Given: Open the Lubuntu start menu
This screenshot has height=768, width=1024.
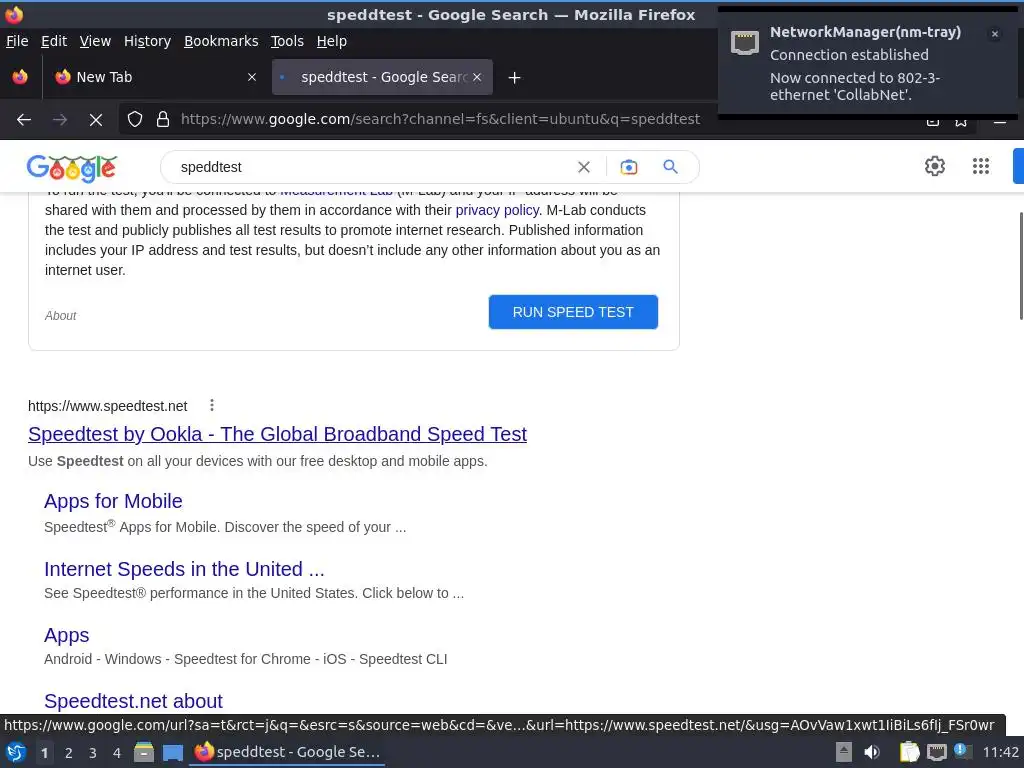Looking at the screenshot, I should 15,752.
